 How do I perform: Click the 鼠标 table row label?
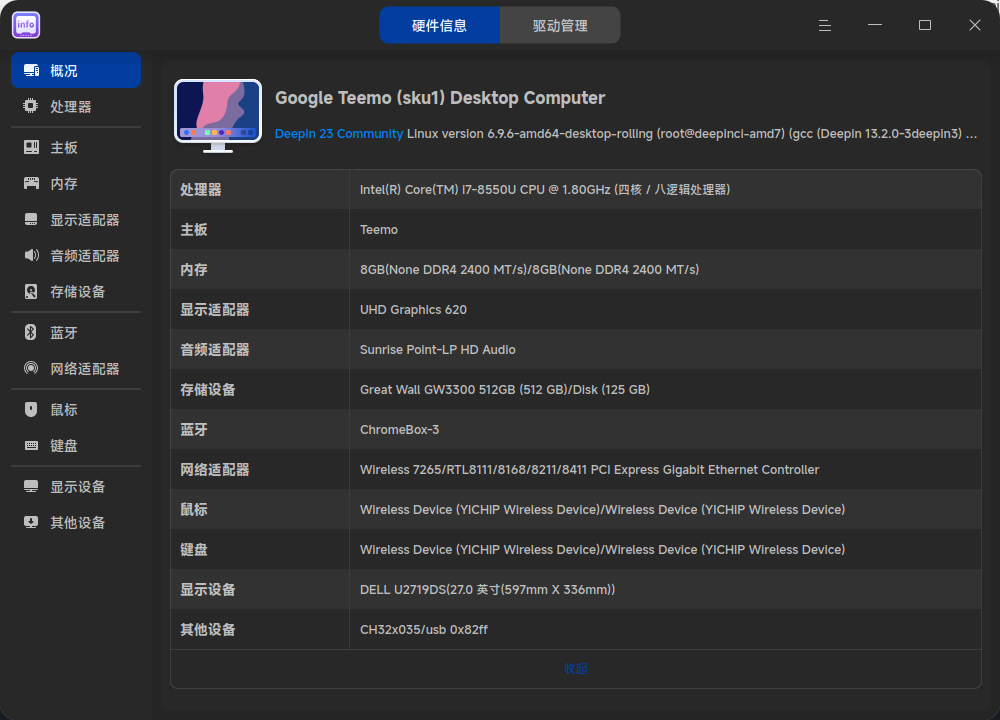pos(194,510)
